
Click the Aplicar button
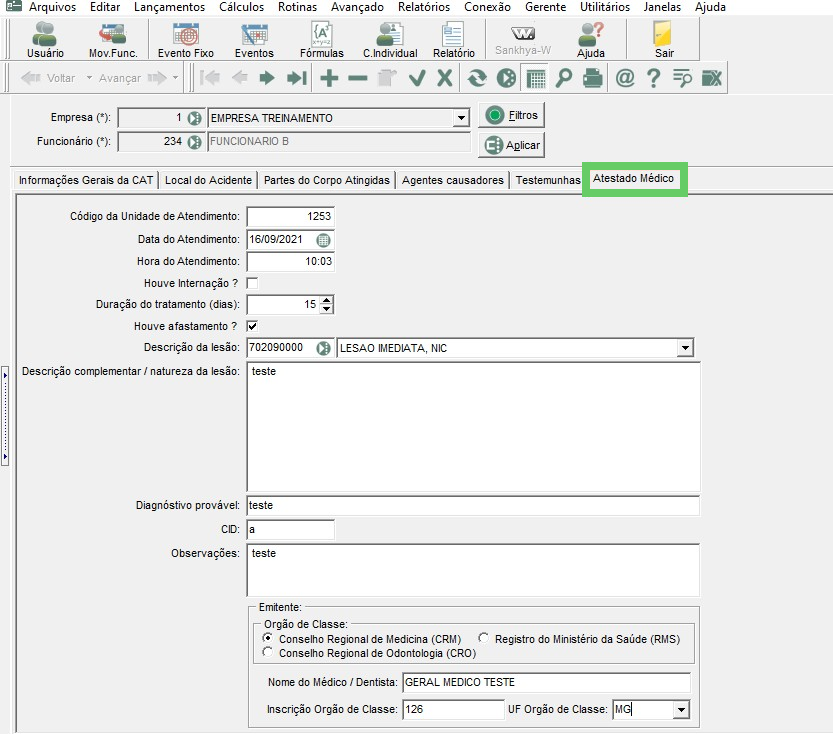coord(512,145)
